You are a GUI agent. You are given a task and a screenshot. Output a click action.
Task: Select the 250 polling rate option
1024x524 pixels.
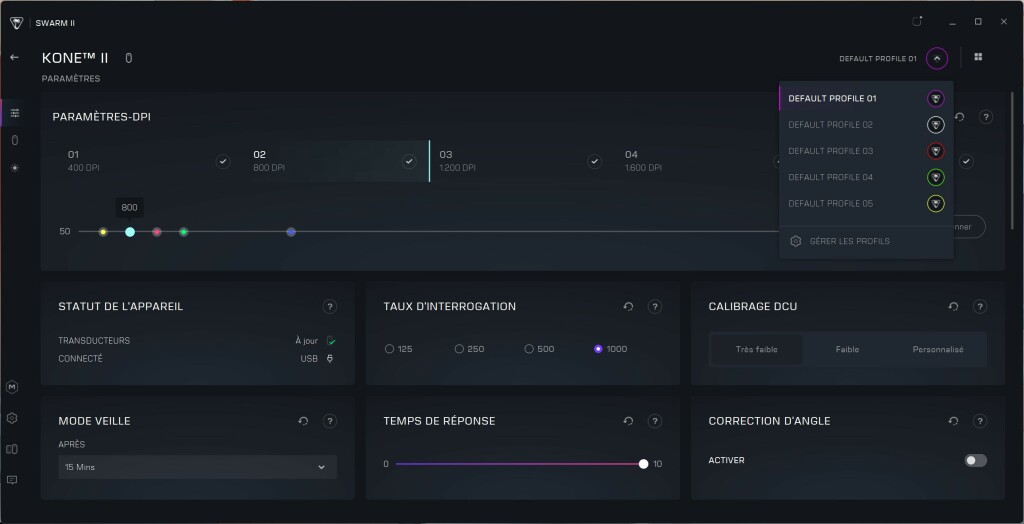pyautogui.click(x=470, y=349)
